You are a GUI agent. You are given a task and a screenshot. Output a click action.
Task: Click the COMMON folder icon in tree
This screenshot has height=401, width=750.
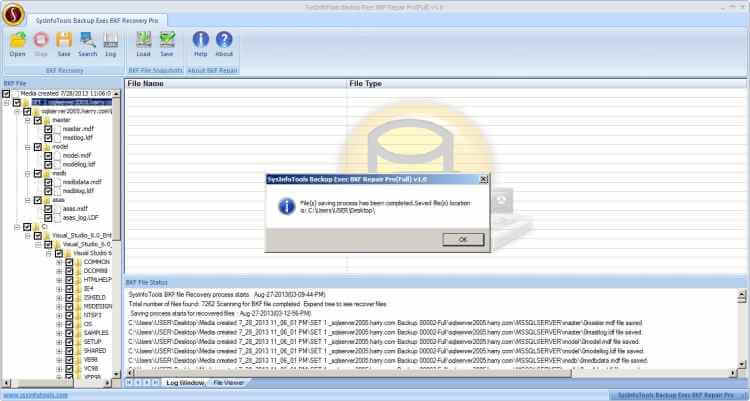pos(78,262)
